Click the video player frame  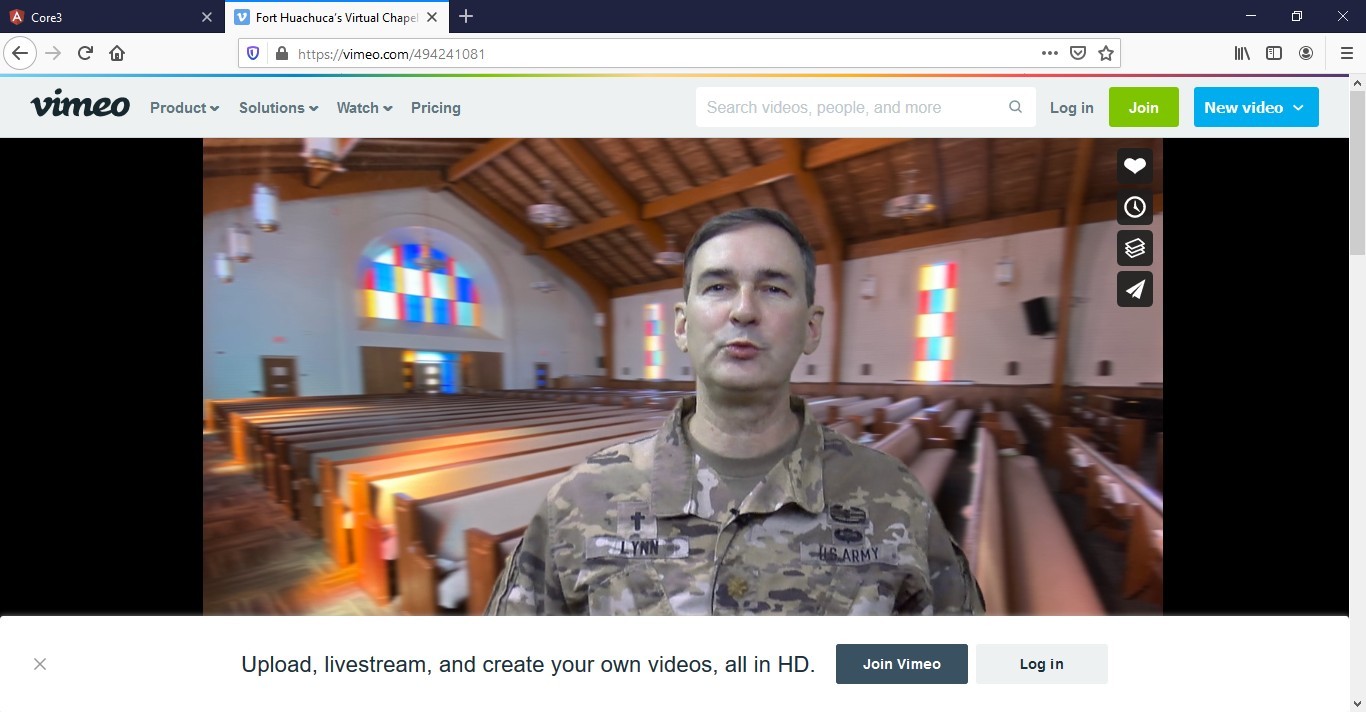[683, 376]
